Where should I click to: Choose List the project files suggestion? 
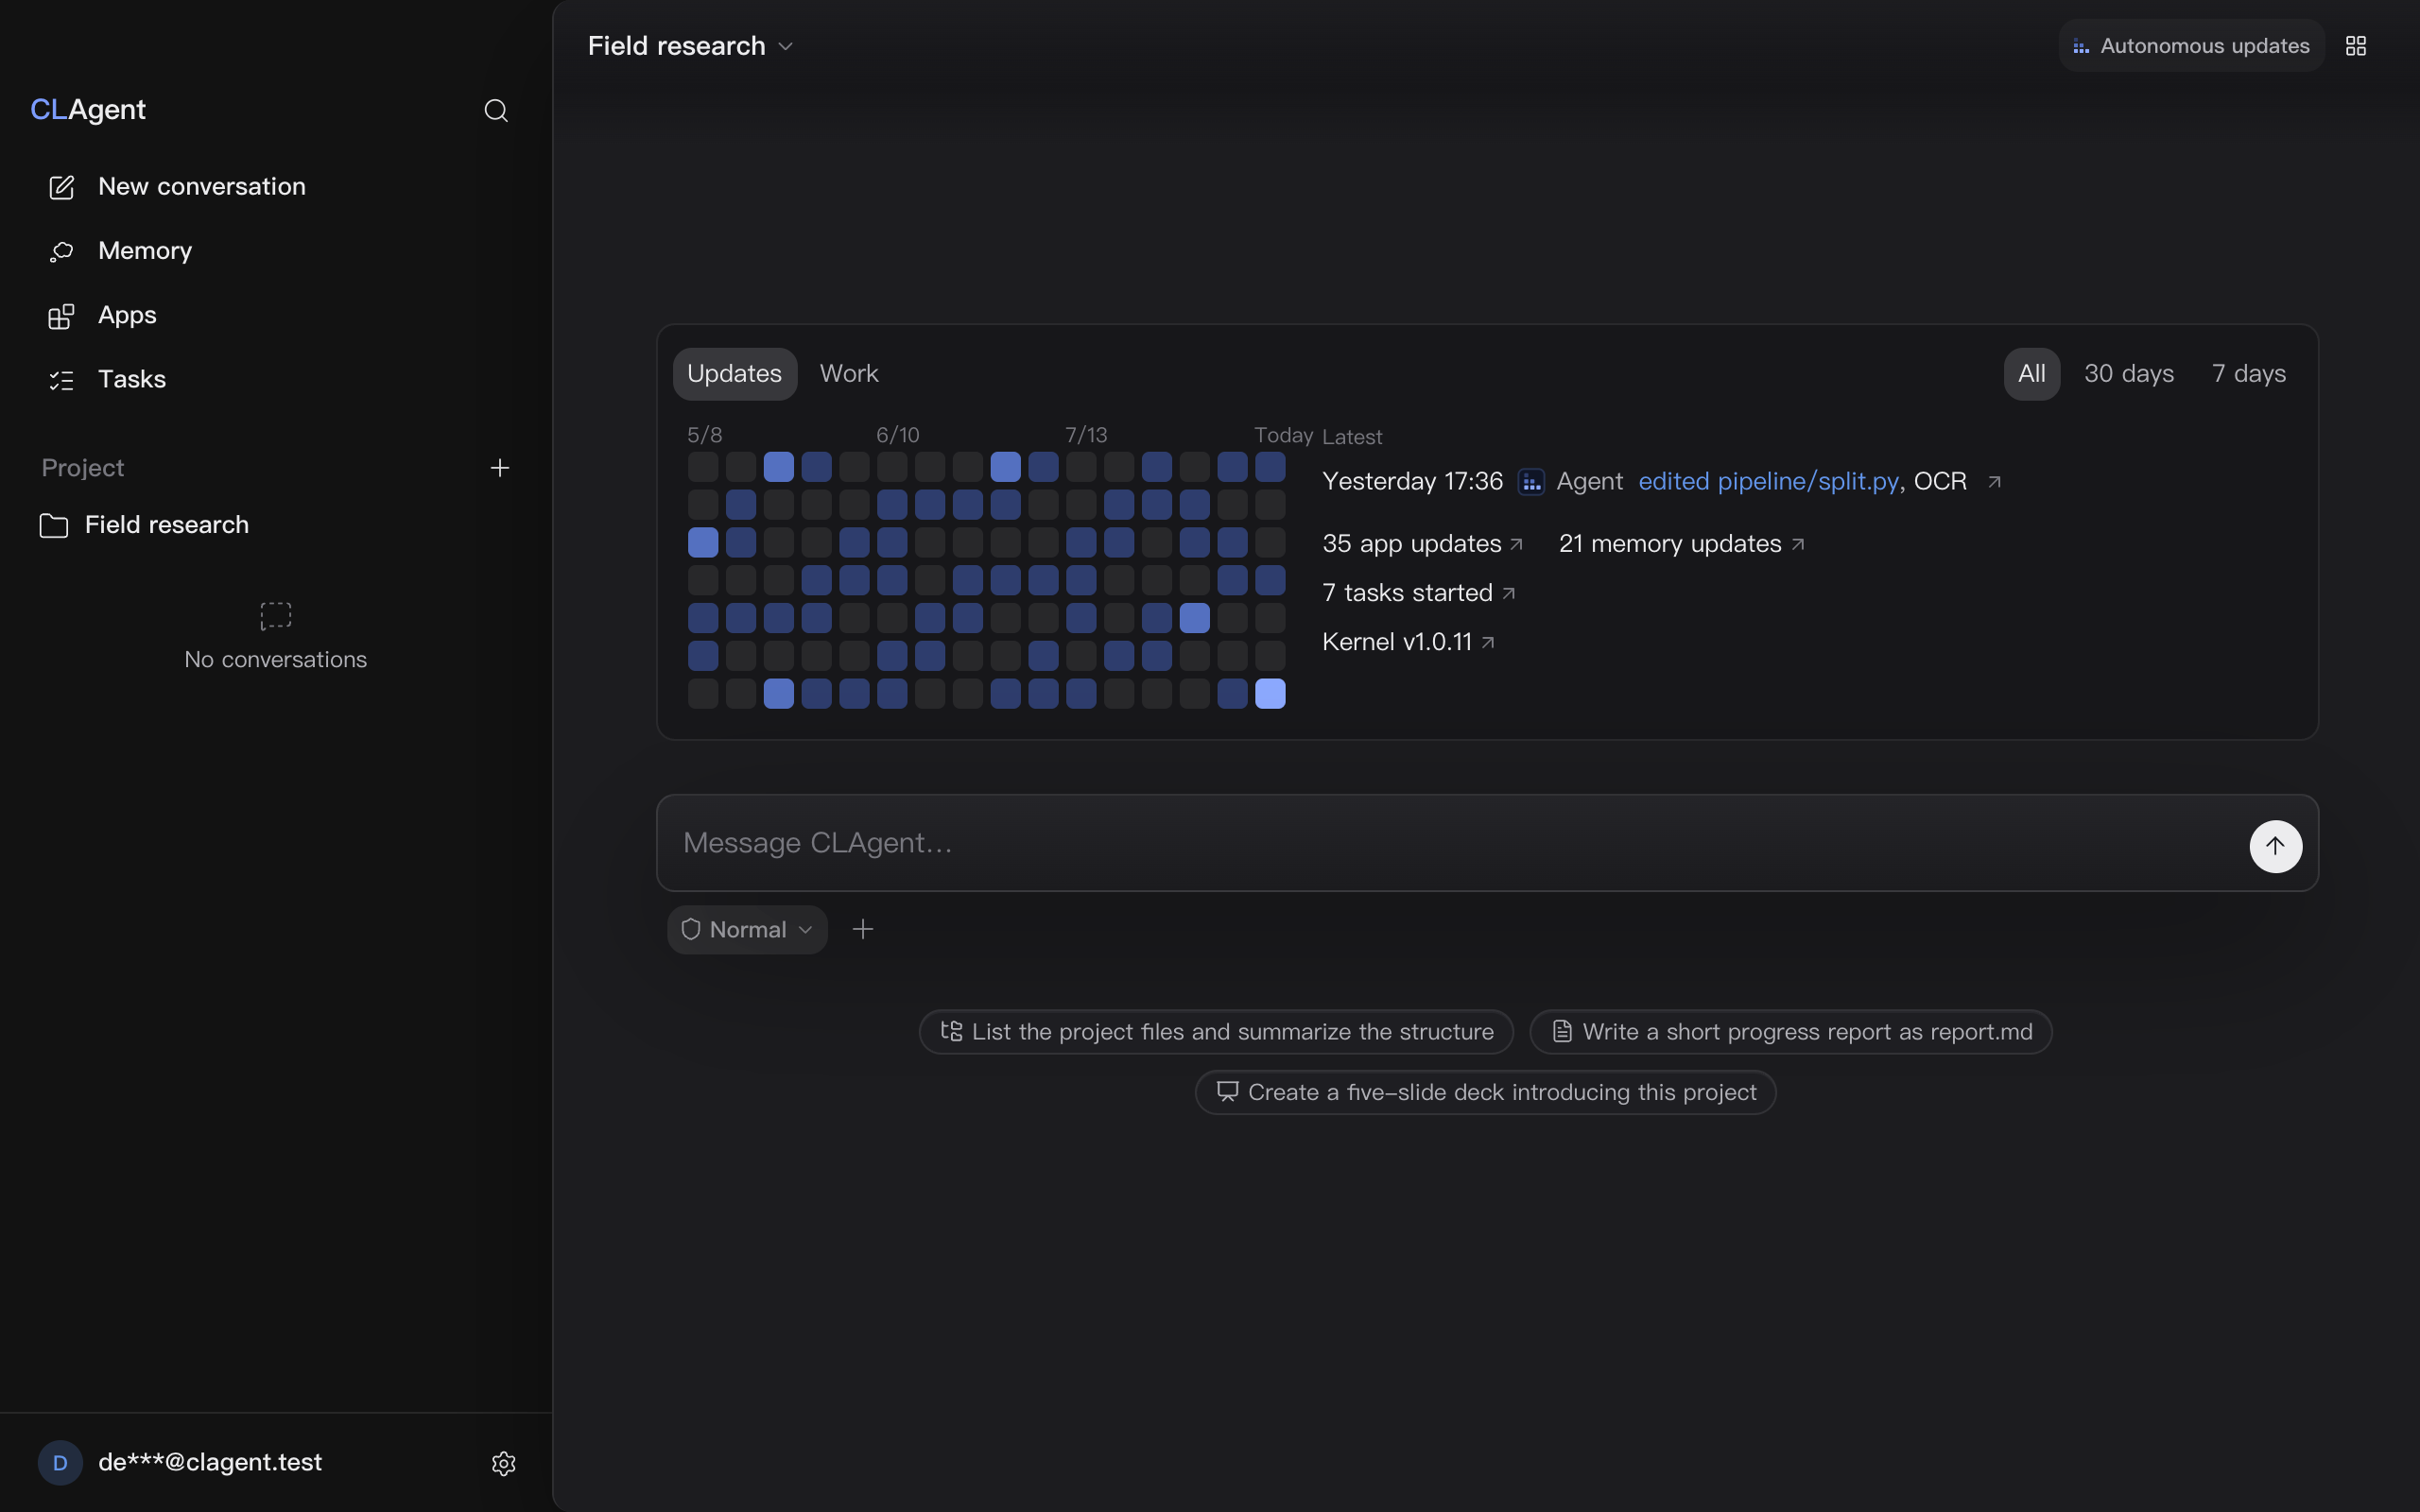coord(1216,1032)
